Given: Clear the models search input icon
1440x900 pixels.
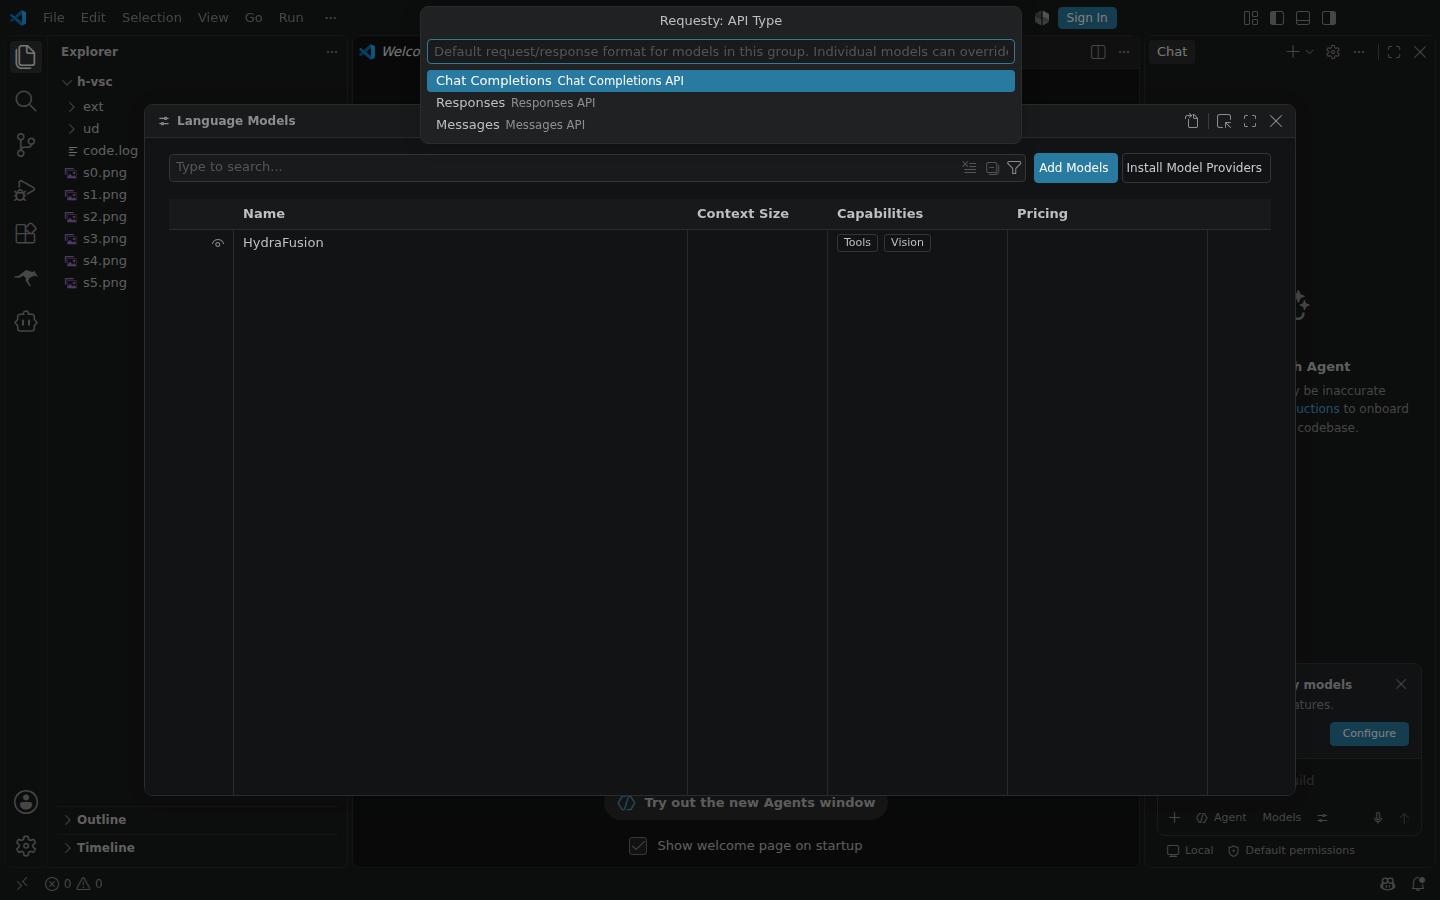Looking at the screenshot, I should point(969,168).
